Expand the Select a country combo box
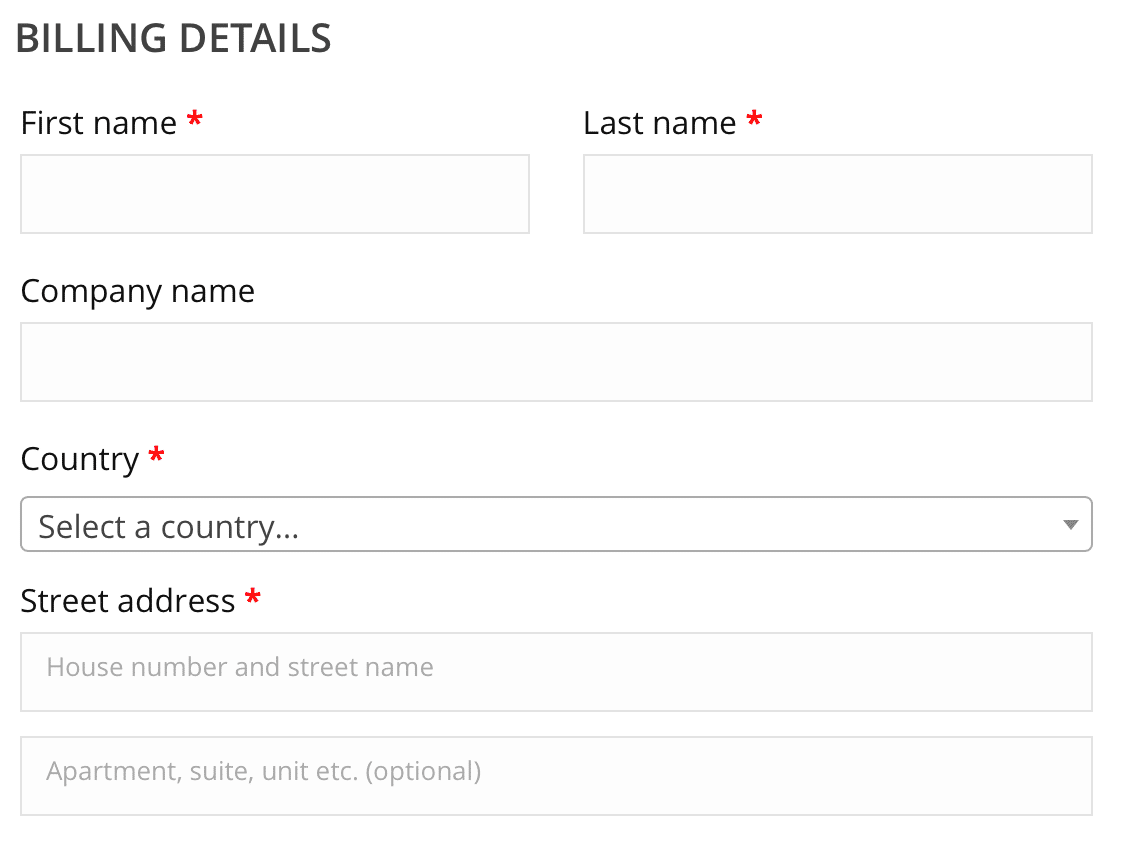 pos(556,524)
